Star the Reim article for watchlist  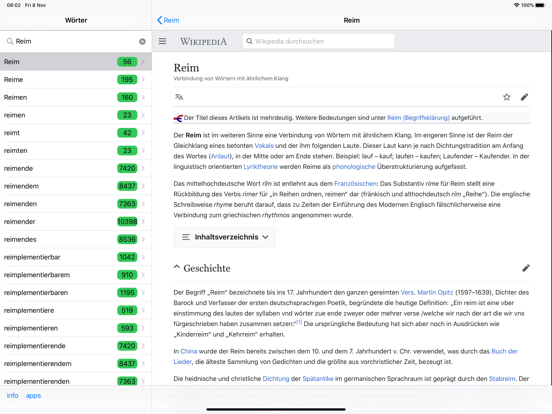tap(507, 97)
